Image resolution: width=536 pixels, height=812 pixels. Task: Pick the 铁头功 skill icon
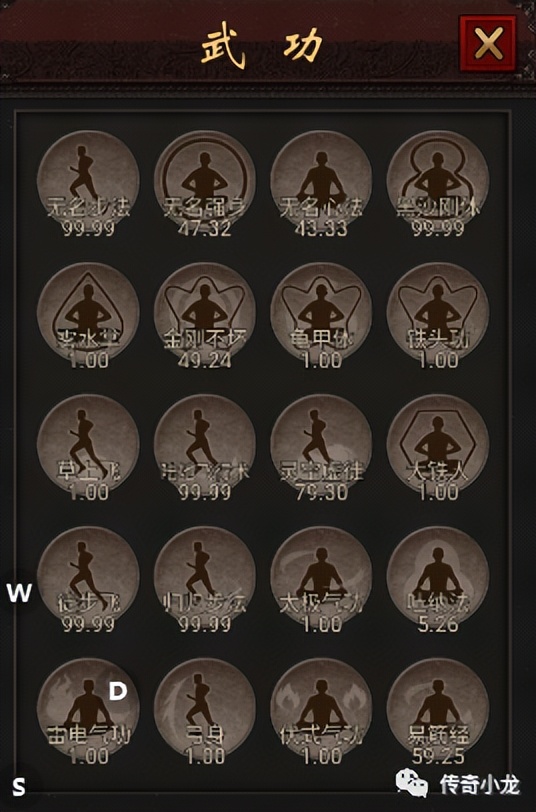pyautogui.click(x=438, y=313)
